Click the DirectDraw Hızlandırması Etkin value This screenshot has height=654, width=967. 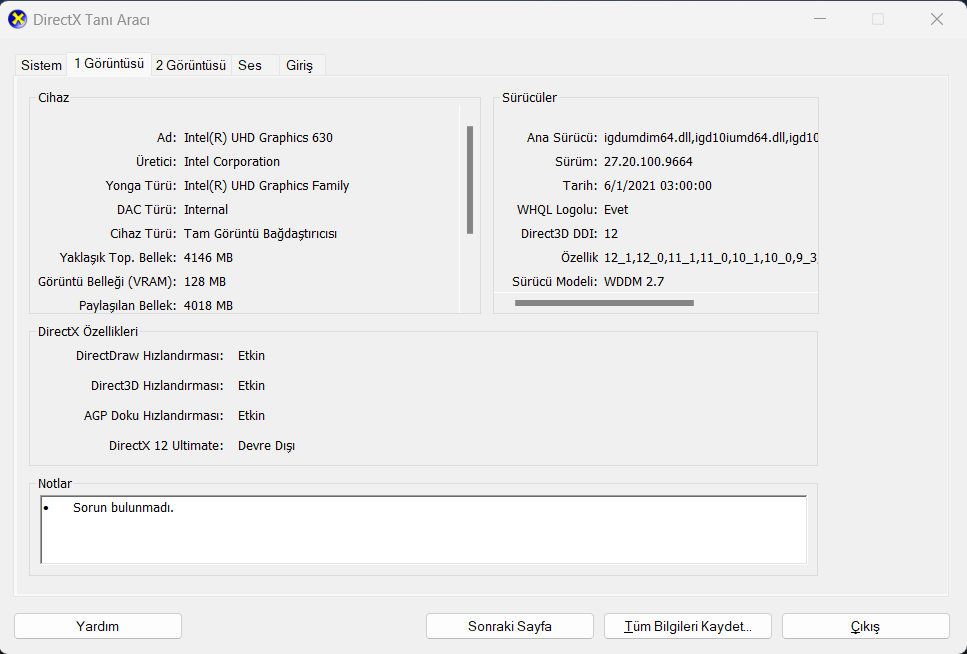[x=252, y=356]
